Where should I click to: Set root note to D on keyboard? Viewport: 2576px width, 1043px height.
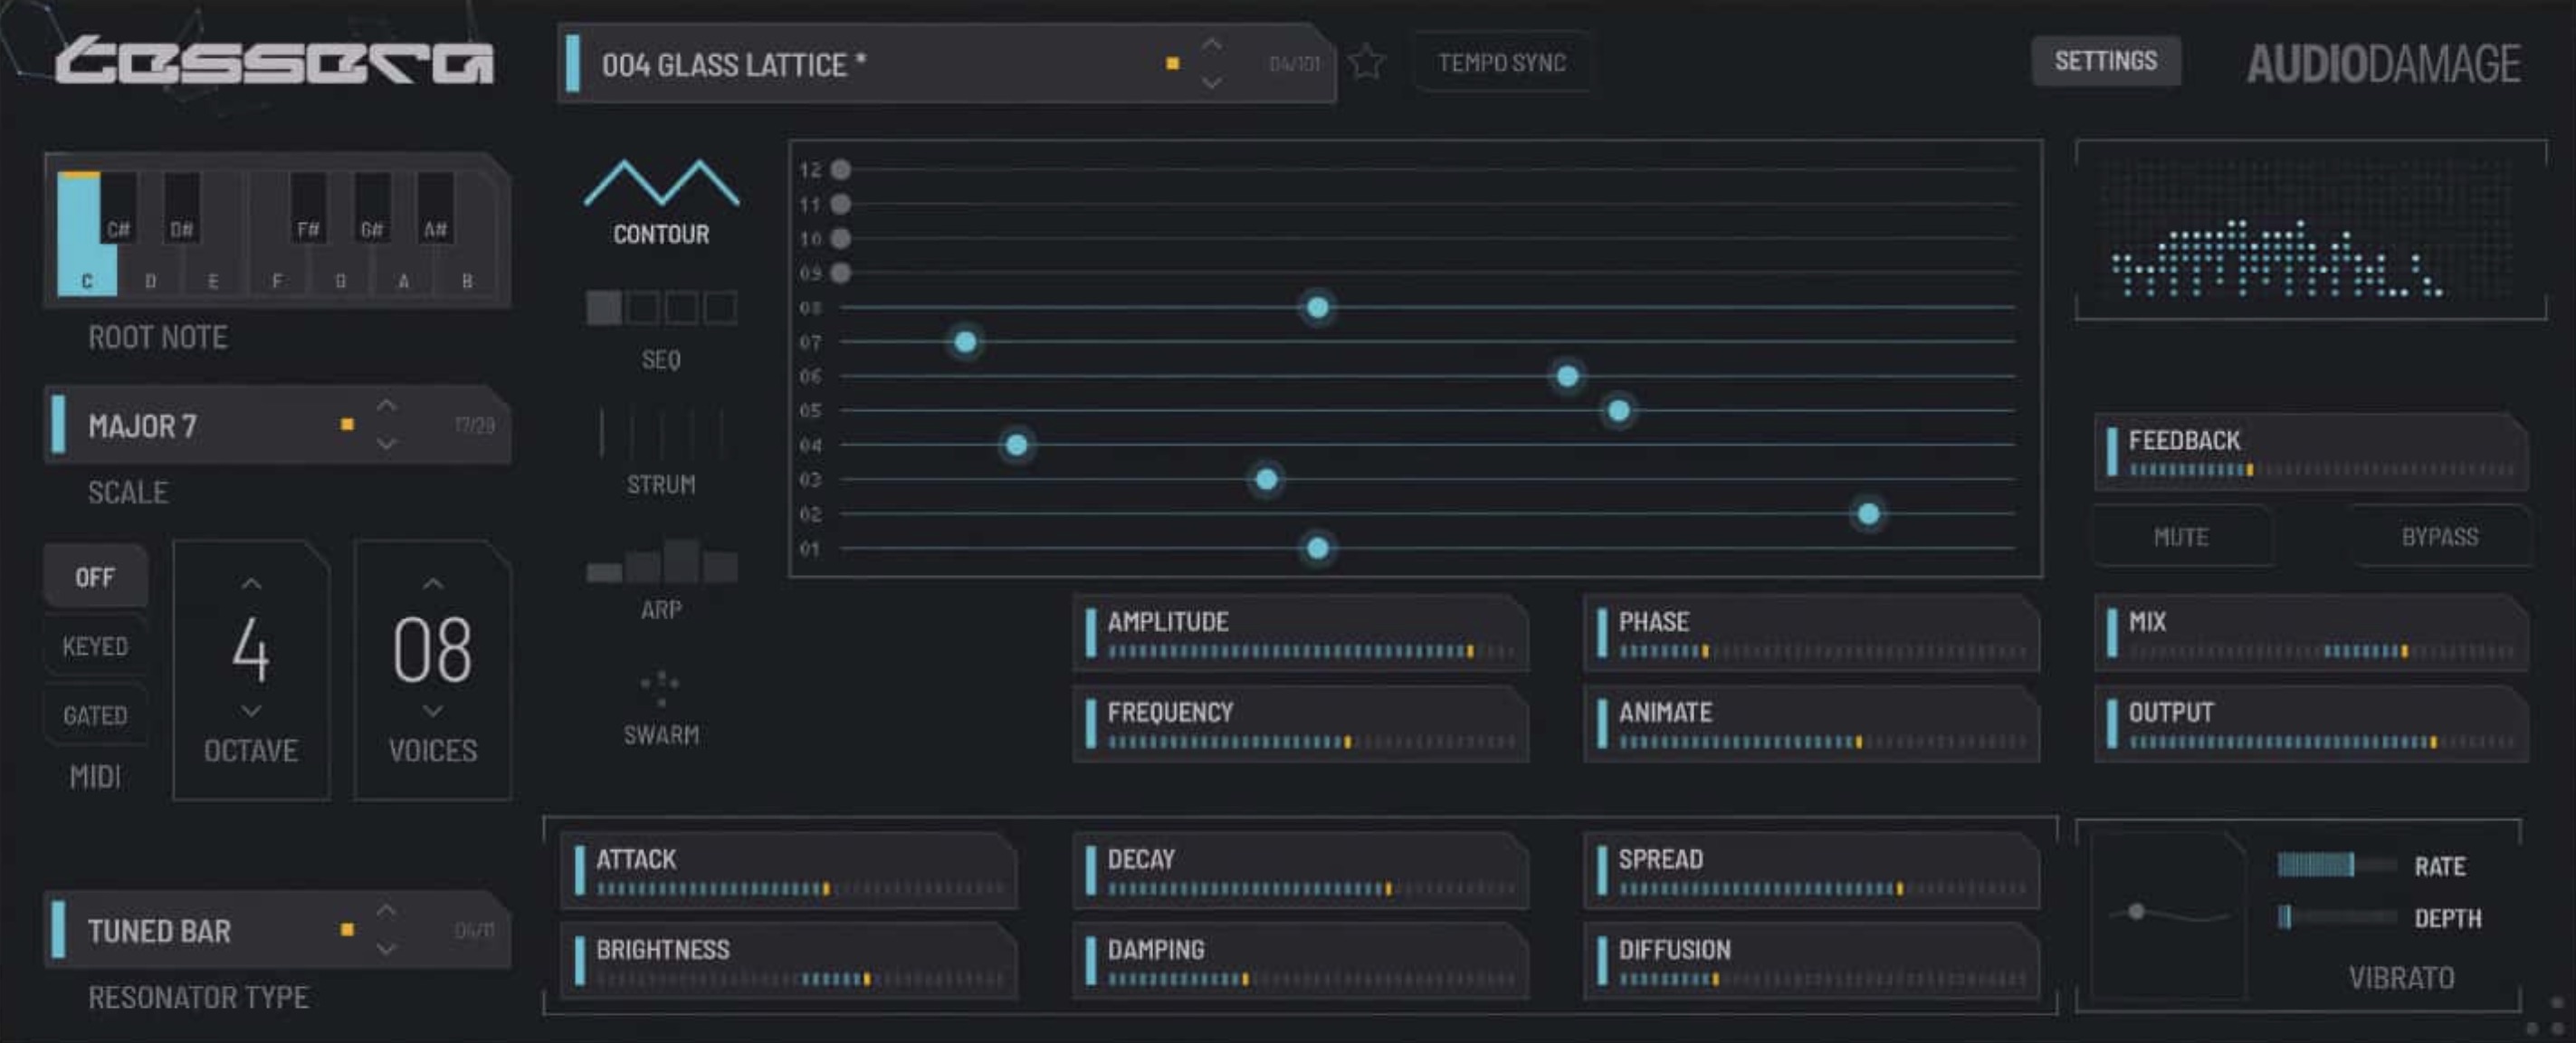click(150, 270)
